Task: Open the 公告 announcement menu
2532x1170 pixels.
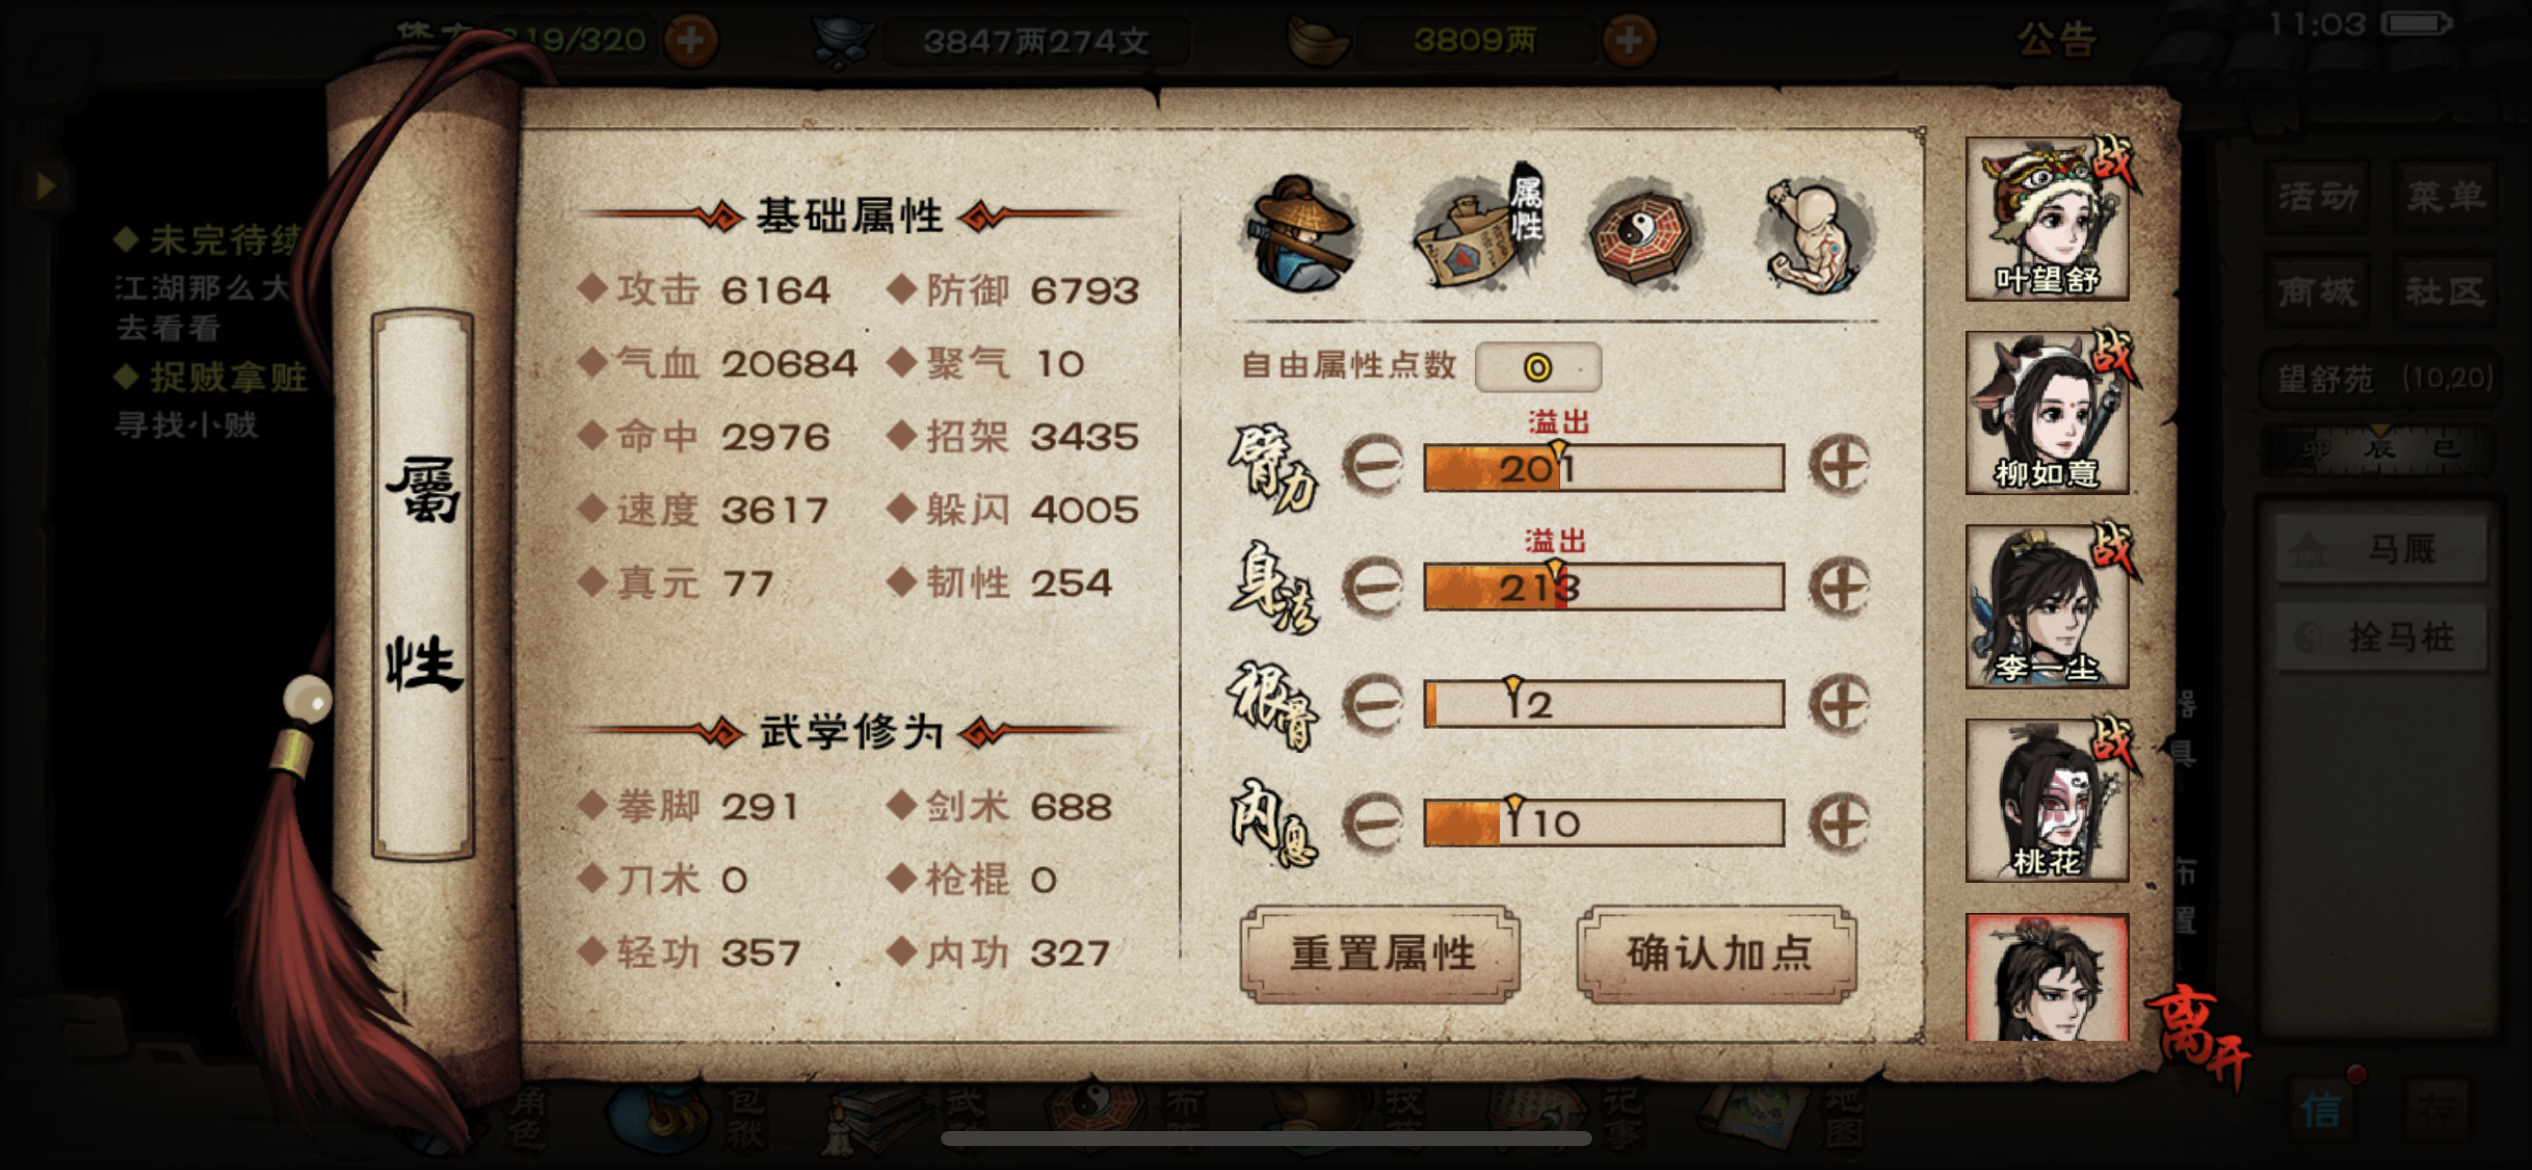Action: [2055, 40]
